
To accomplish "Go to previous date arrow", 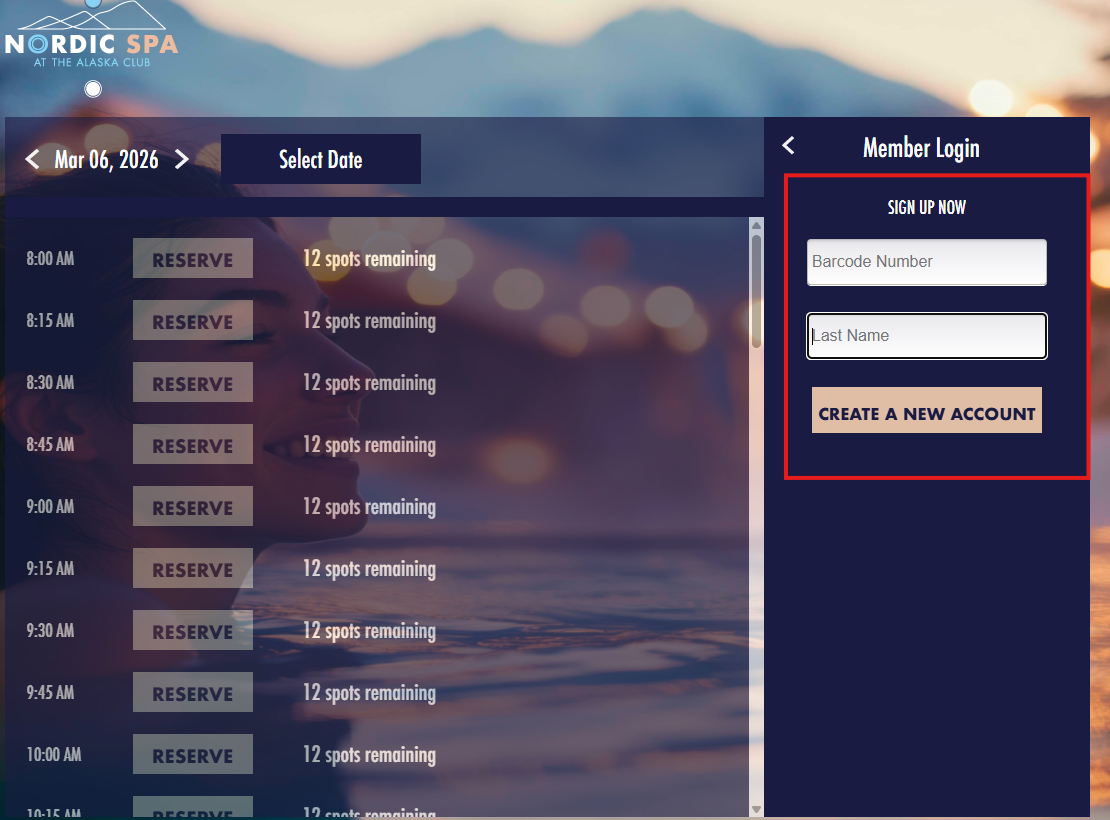I will click(33, 160).
